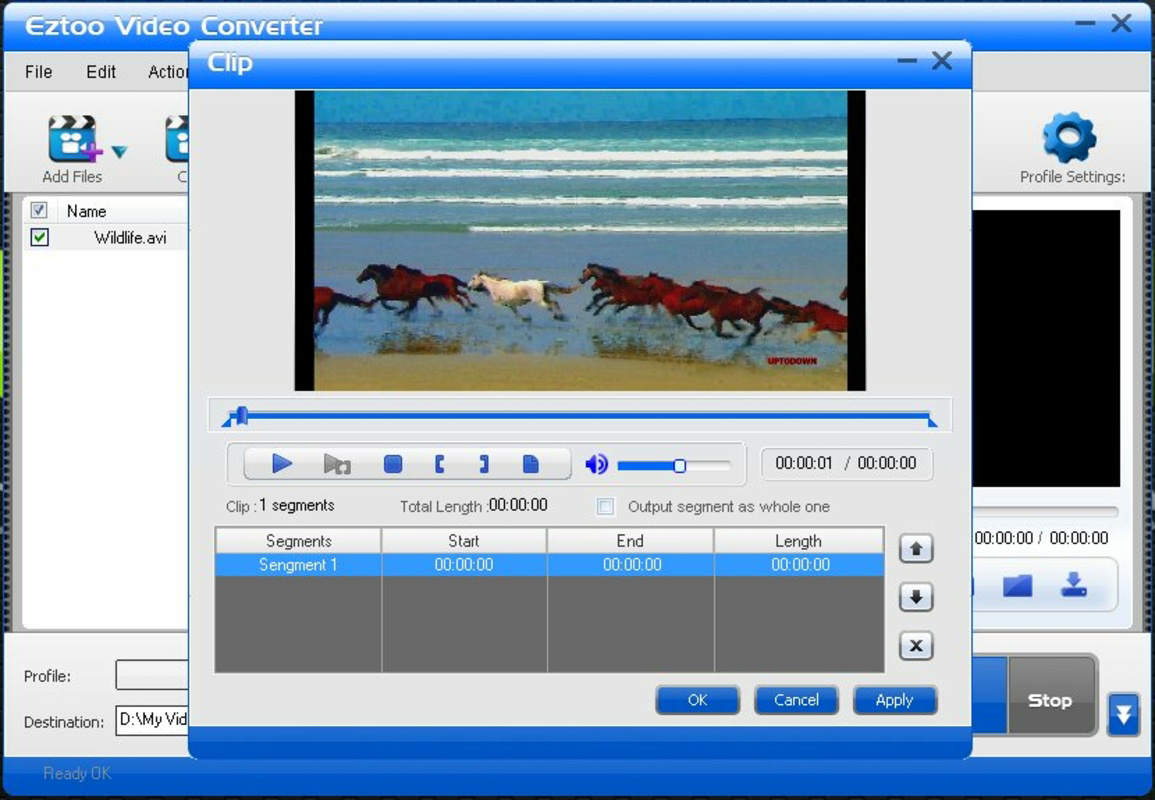Click the Start column header
The width and height of the screenshot is (1155, 800).
[464, 541]
